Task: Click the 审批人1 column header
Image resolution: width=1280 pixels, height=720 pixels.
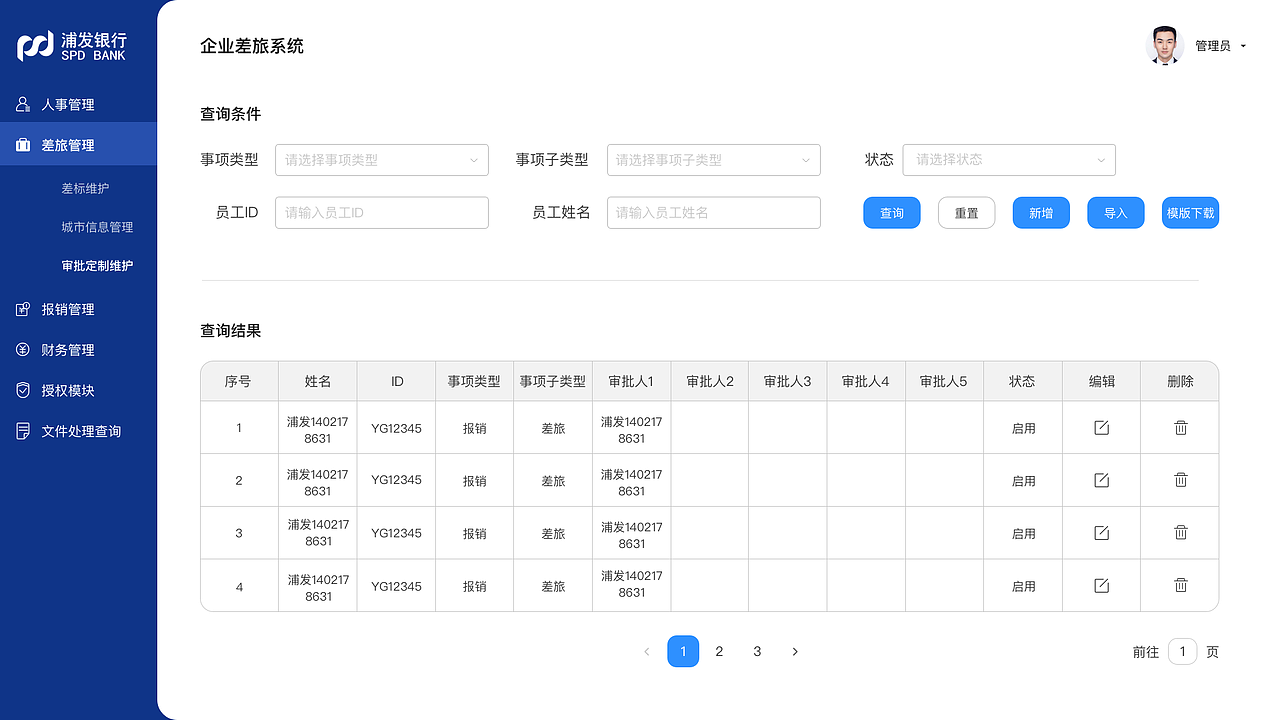Action: 631,382
